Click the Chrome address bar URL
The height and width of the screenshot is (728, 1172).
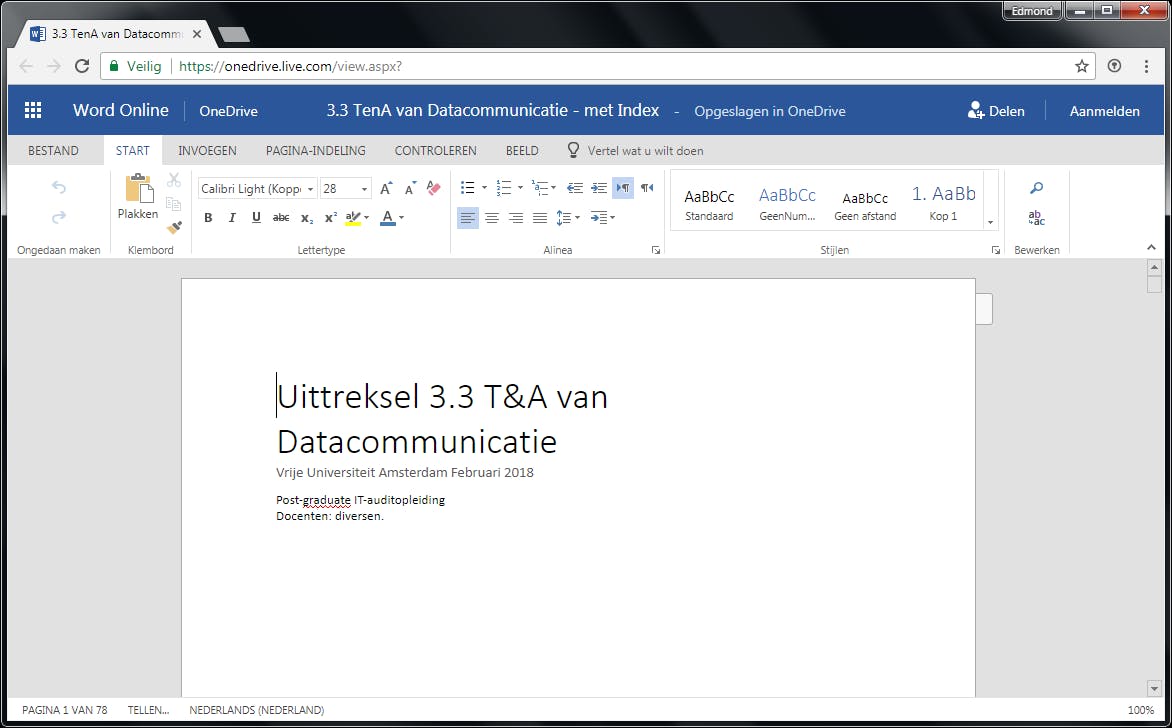point(291,66)
